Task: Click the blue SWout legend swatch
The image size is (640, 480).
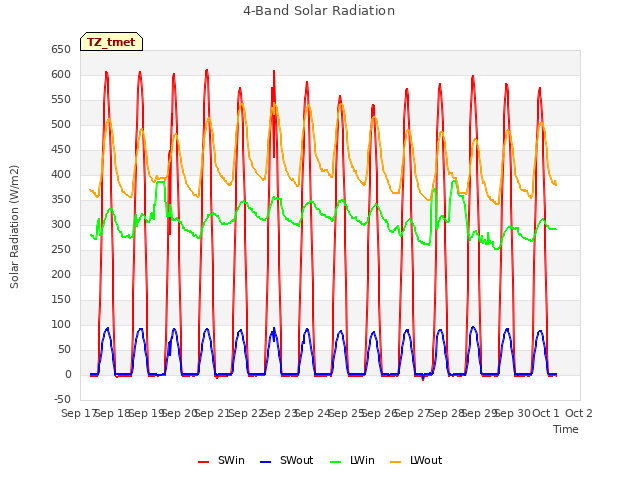Action: pos(265,462)
